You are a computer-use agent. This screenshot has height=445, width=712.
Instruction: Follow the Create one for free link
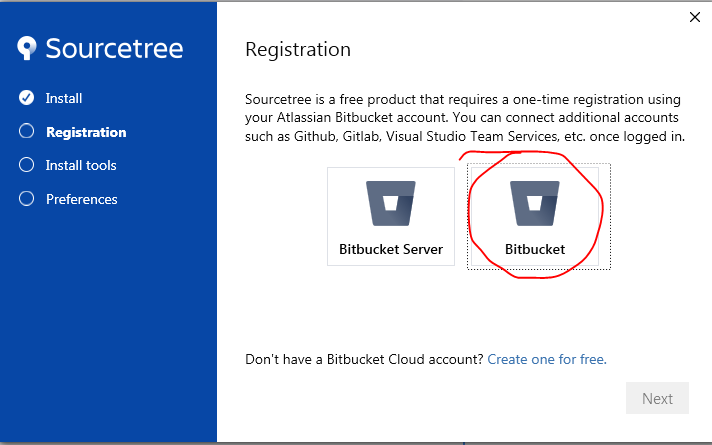(547, 360)
